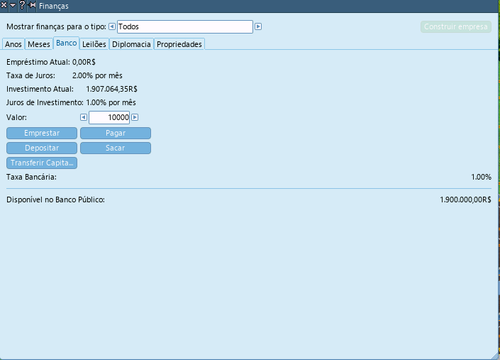Click the window resize grip at bottom corner
Screen dimensions: 500x360
click(494, 355)
